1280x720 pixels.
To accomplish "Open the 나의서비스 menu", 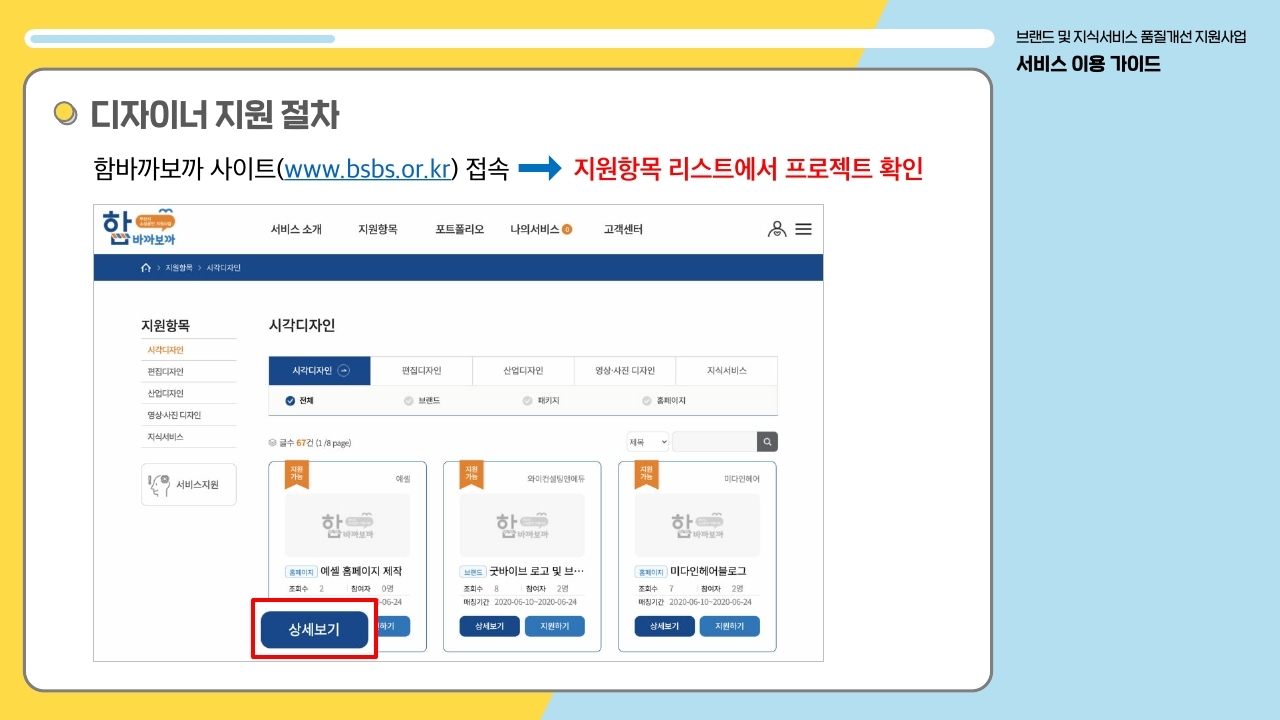I will coord(535,229).
